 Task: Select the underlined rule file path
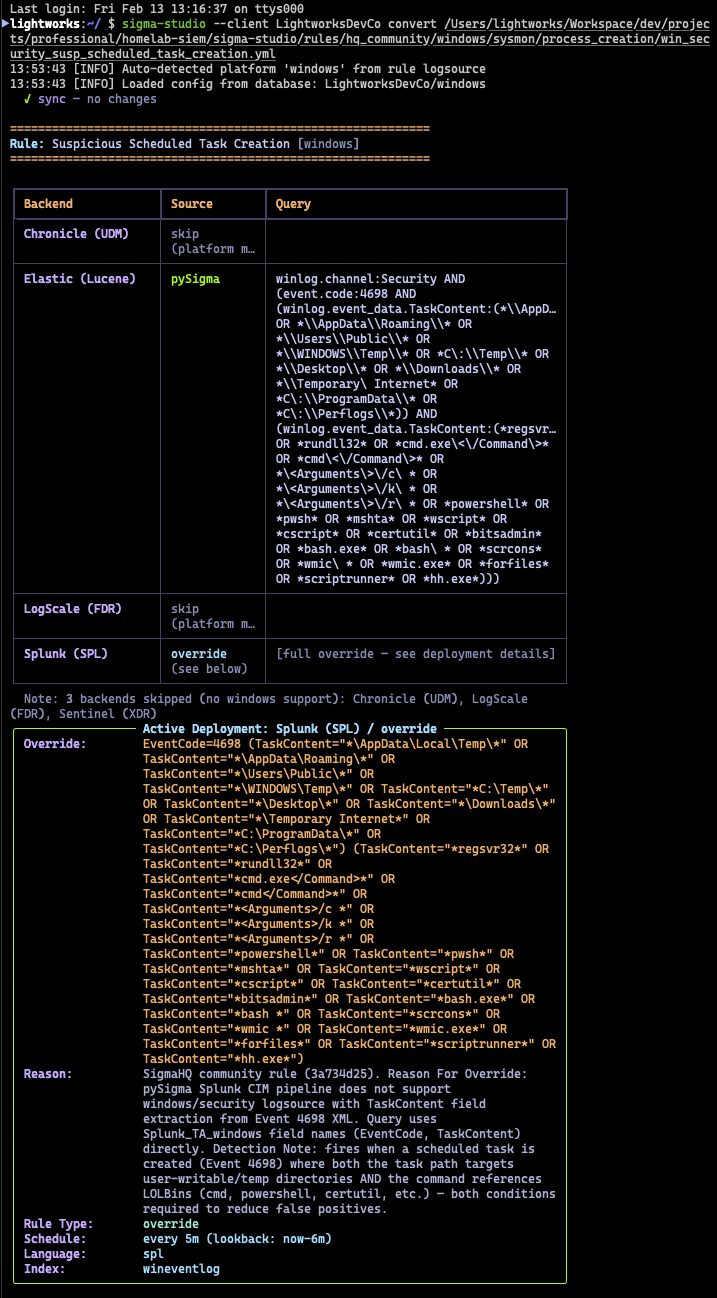(359, 38)
